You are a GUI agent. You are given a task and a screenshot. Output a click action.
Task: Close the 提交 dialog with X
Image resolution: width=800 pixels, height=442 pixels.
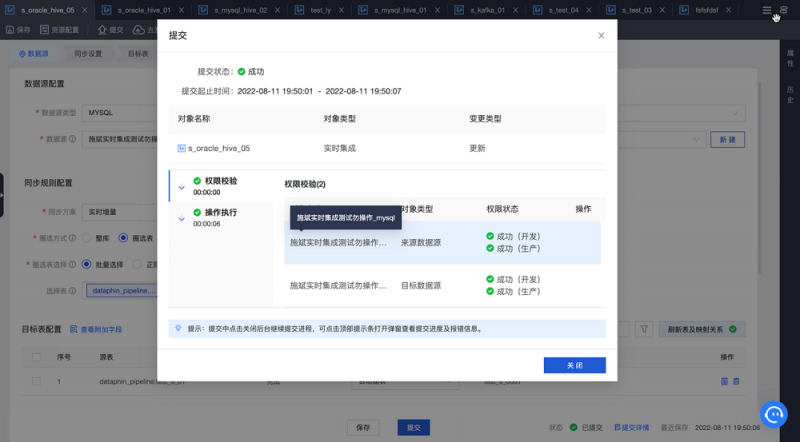click(x=601, y=35)
